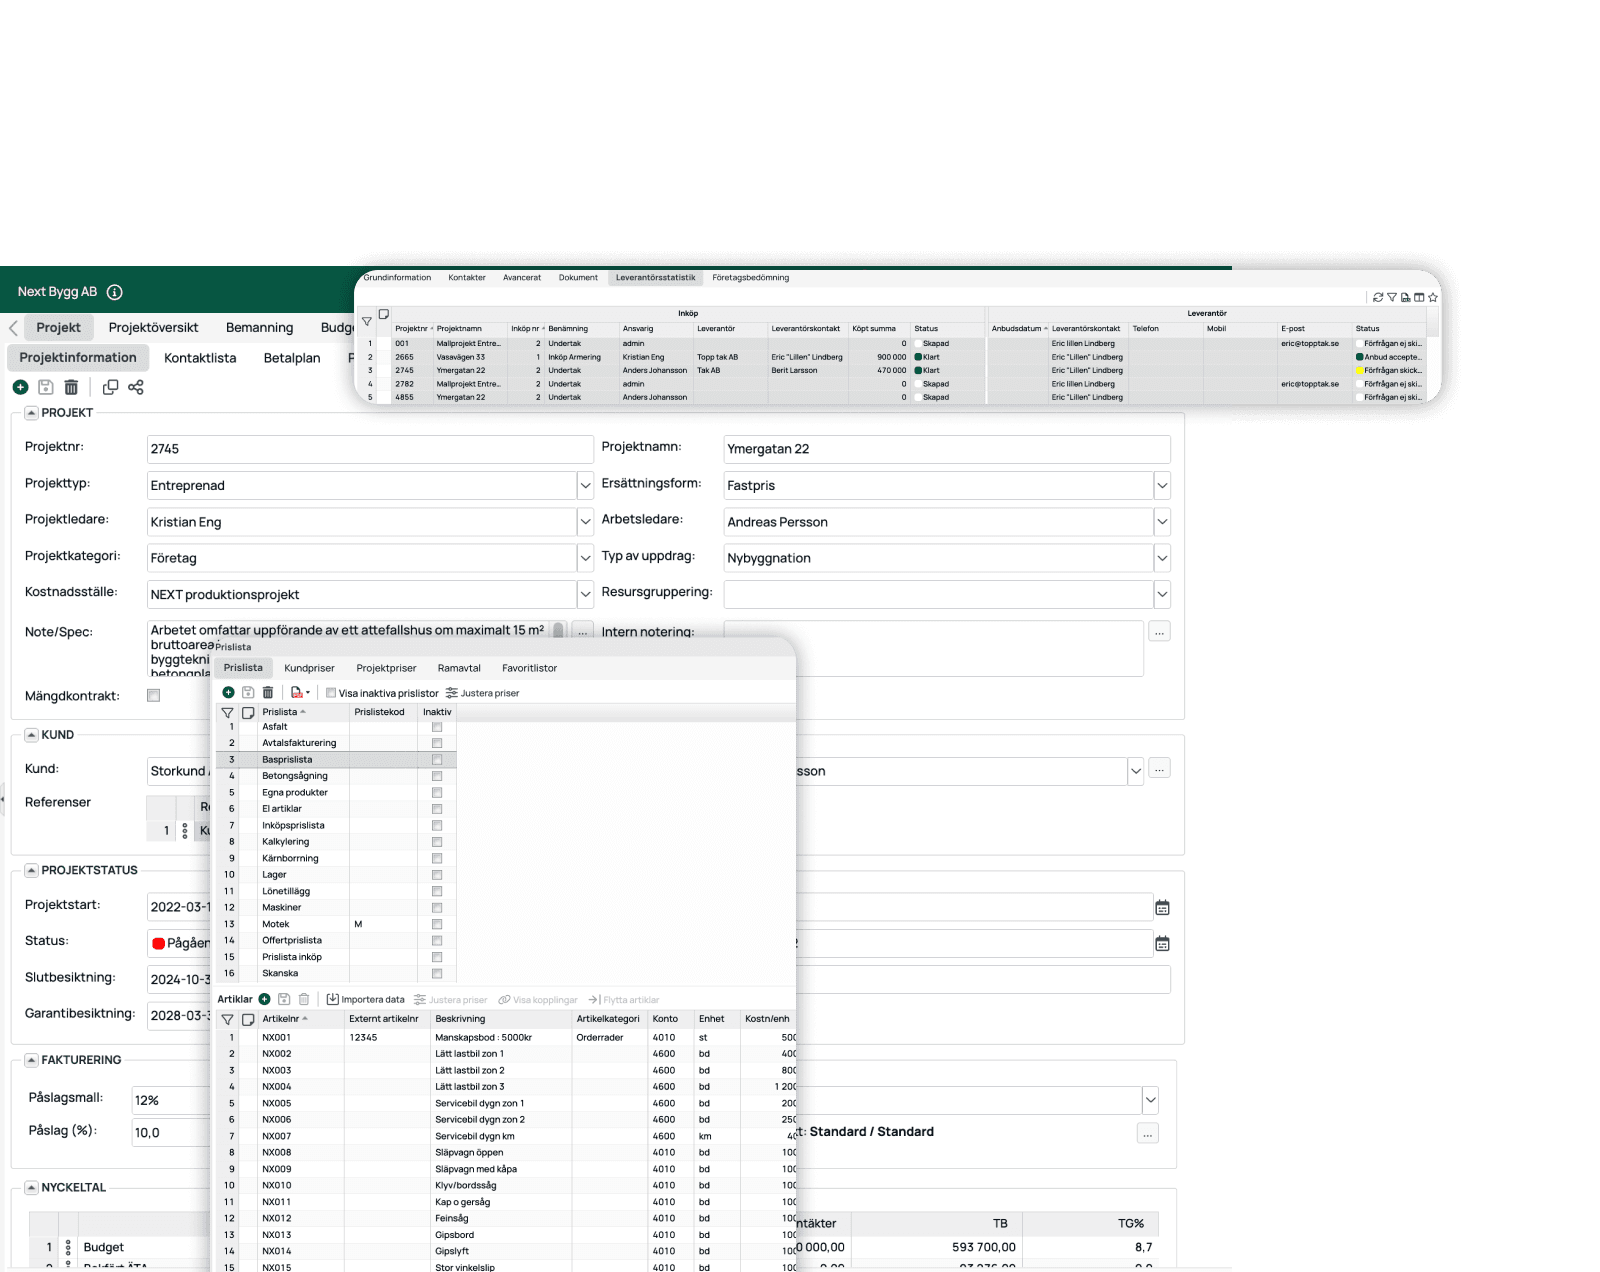Open the Ersättningsform dropdown showing Fastpris
Image resolution: width=1600 pixels, height=1272 pixels.
point(1162,486)
